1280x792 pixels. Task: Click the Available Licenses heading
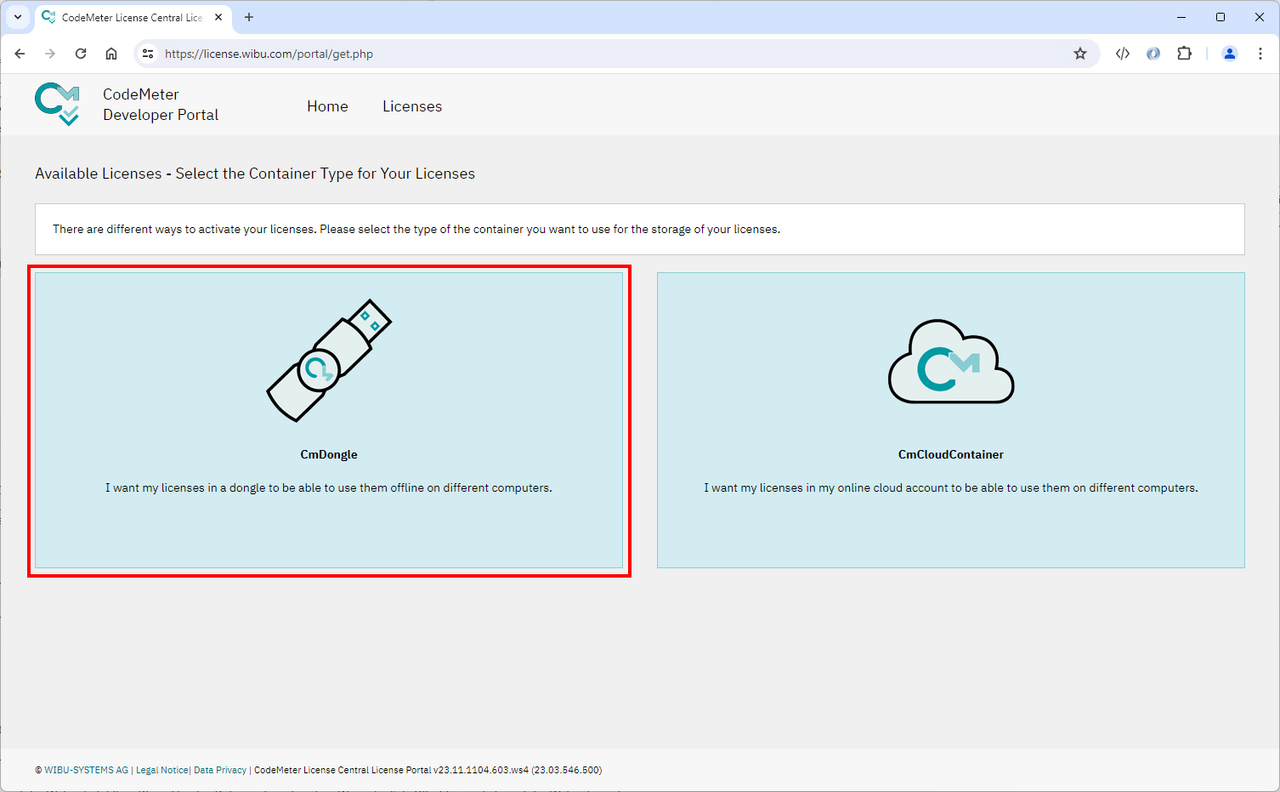pos(255,173)
